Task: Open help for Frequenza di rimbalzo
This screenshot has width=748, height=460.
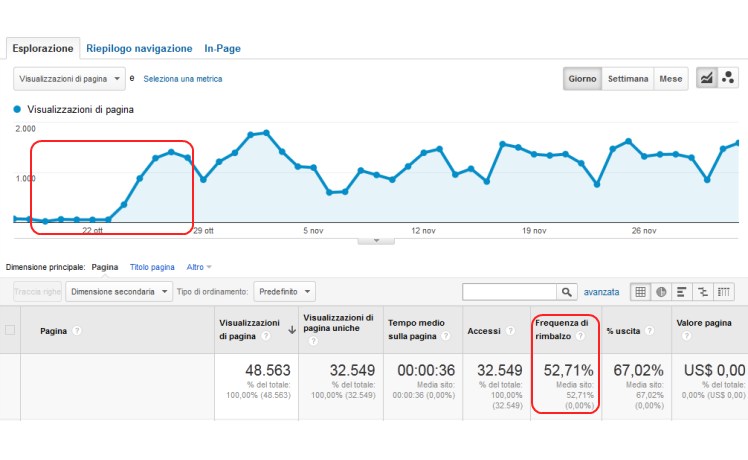Action: point(580,336)
